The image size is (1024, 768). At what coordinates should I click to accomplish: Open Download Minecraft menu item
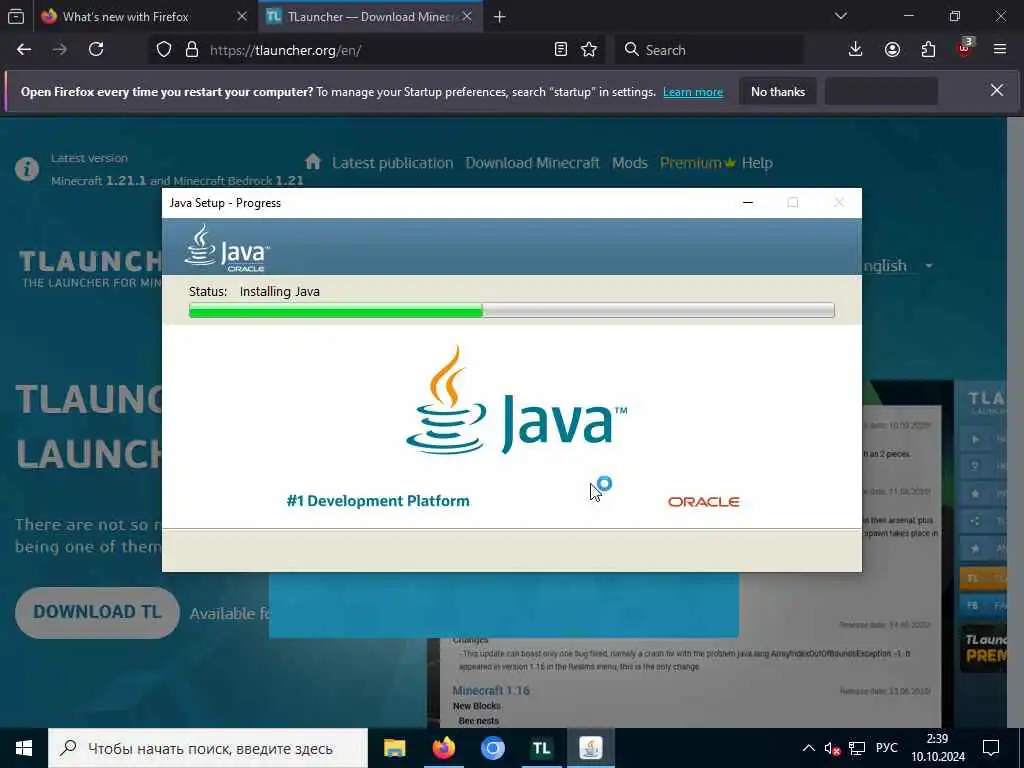pyautogui.click(x=532, y=163)
